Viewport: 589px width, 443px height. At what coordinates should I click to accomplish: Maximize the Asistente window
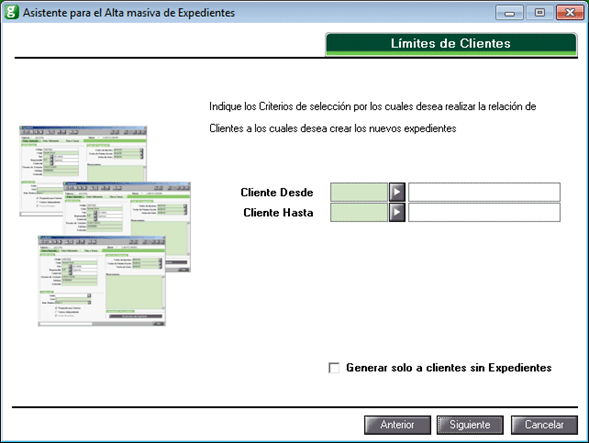pyautogui.click(x=539, y=13)
